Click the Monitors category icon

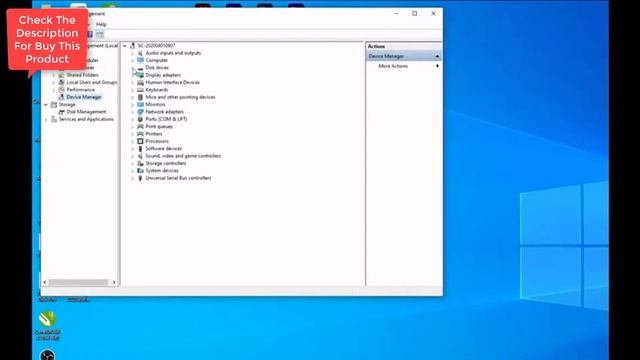[140, 104]
